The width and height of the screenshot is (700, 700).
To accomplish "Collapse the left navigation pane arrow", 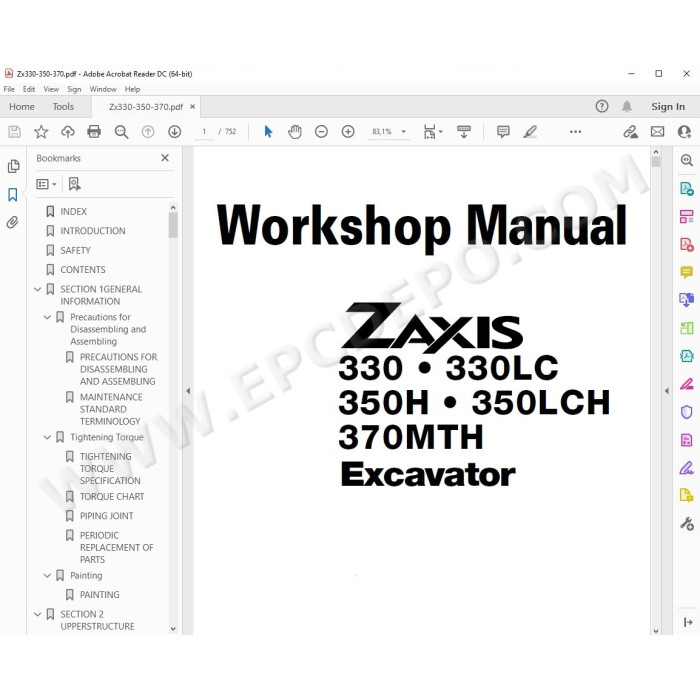I will tap(188, 391).
